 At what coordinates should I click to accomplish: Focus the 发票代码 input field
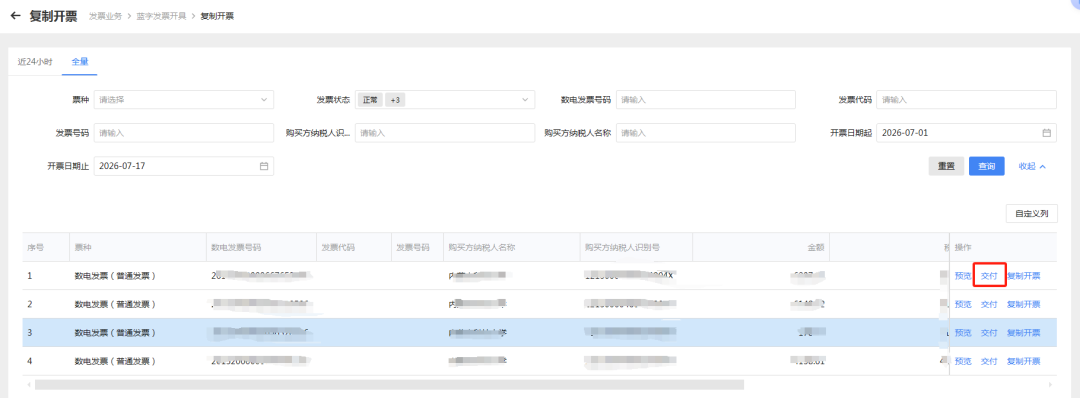tap(966, 100)
